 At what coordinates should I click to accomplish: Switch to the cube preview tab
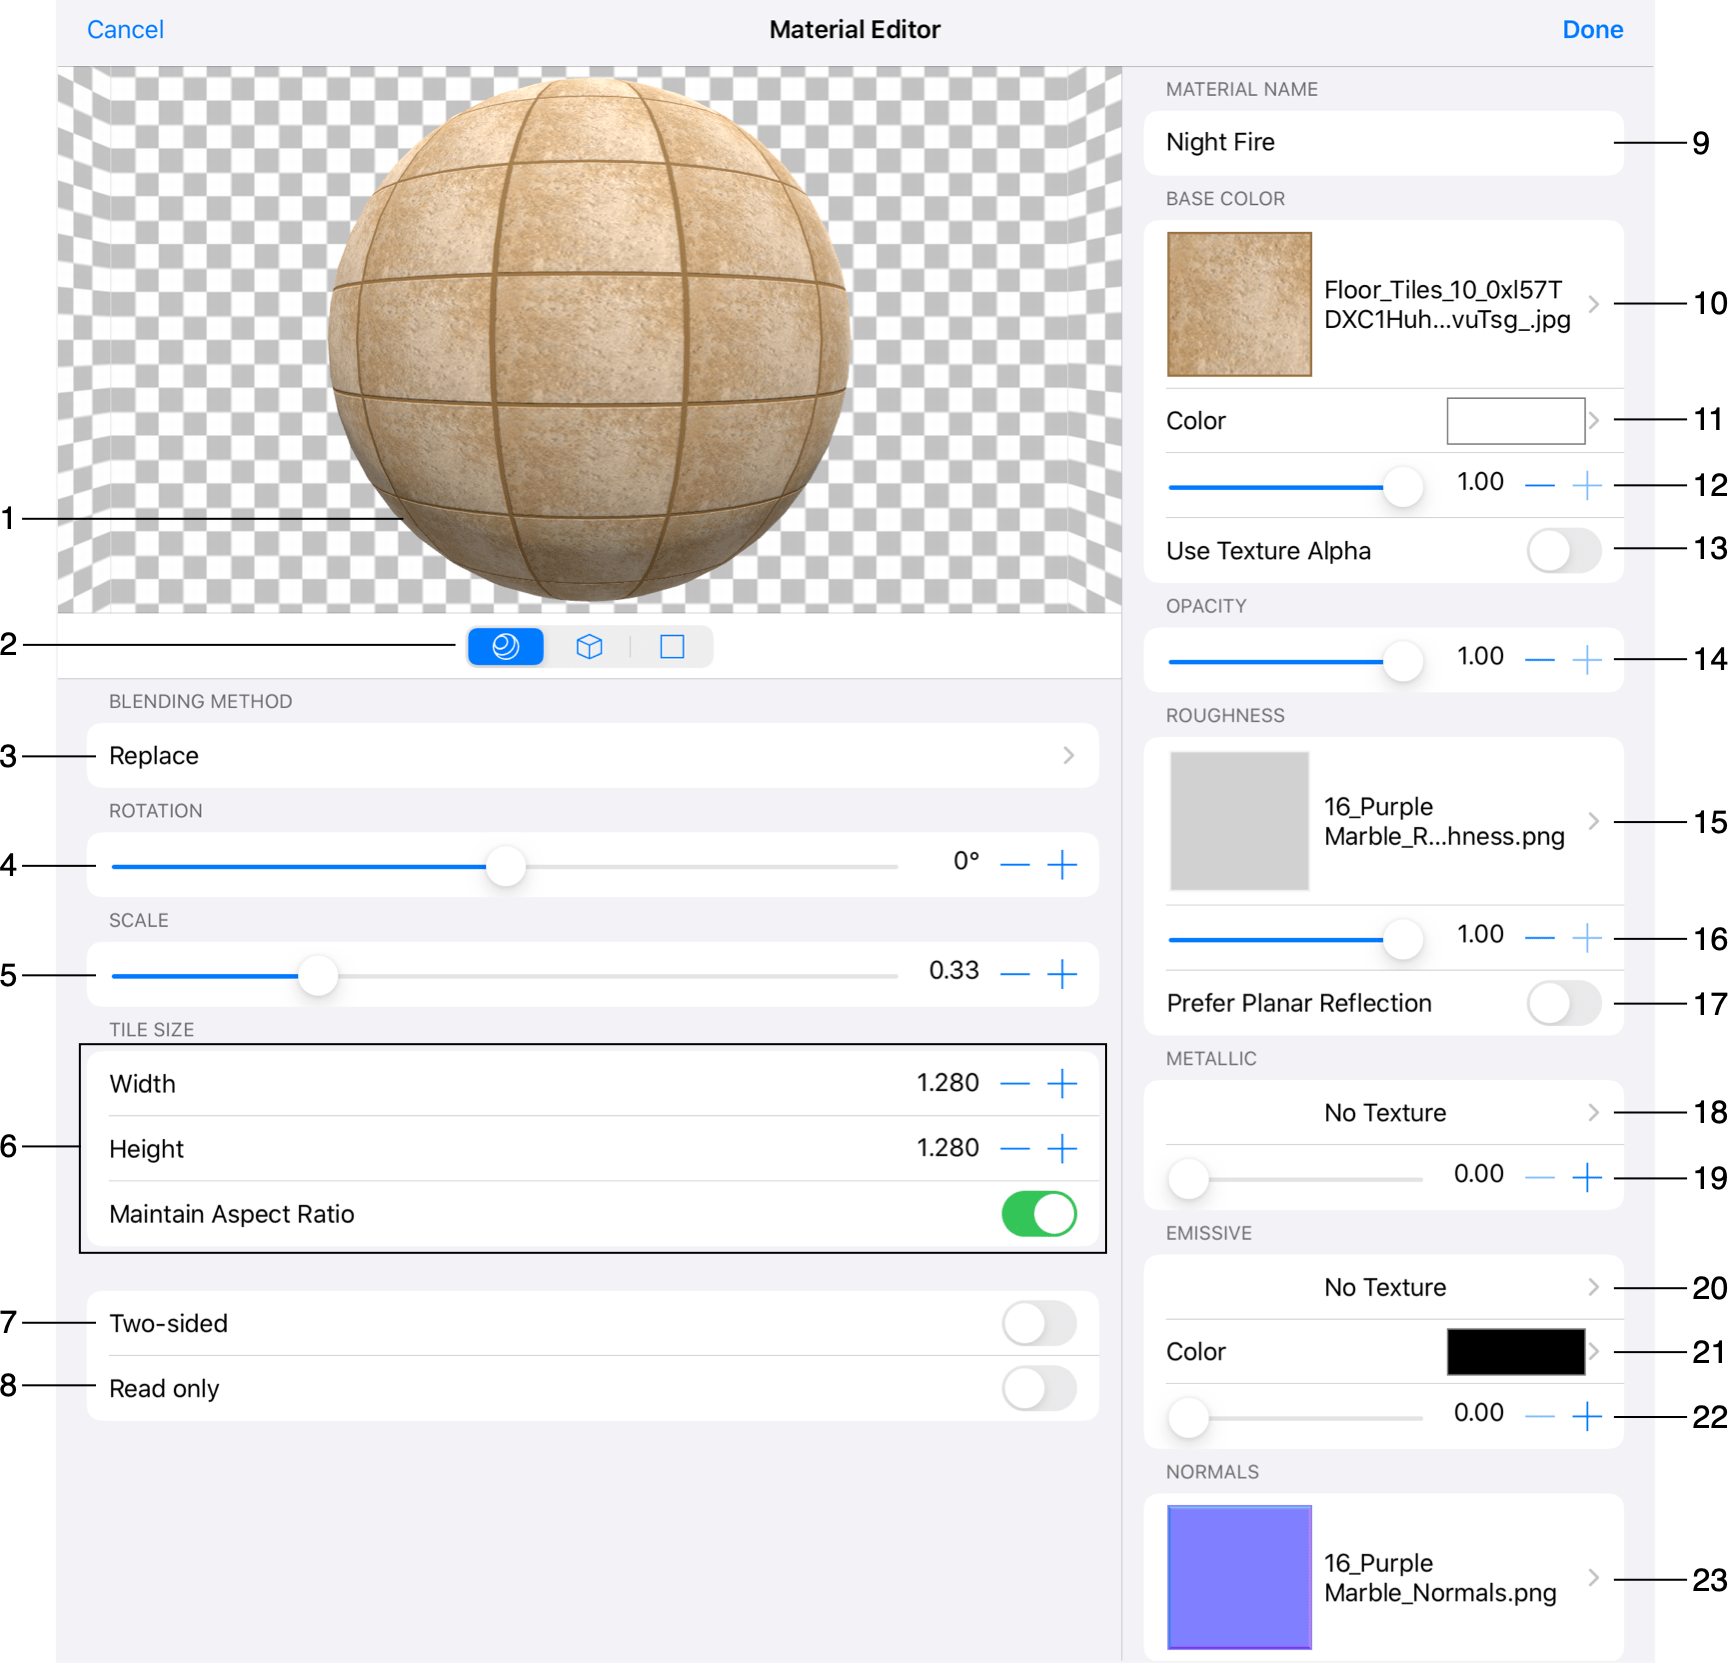589,647
